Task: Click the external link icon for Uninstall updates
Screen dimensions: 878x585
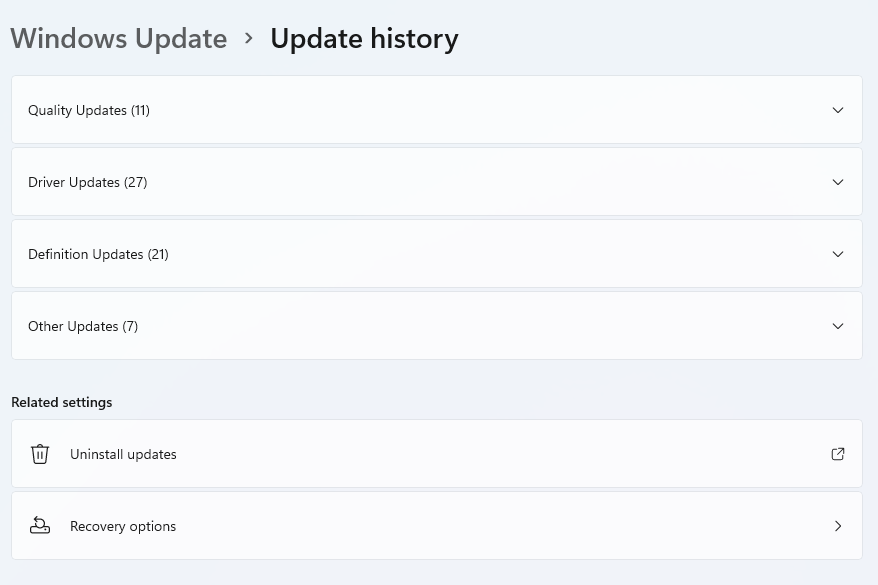Action: click(x=838, y=454)
